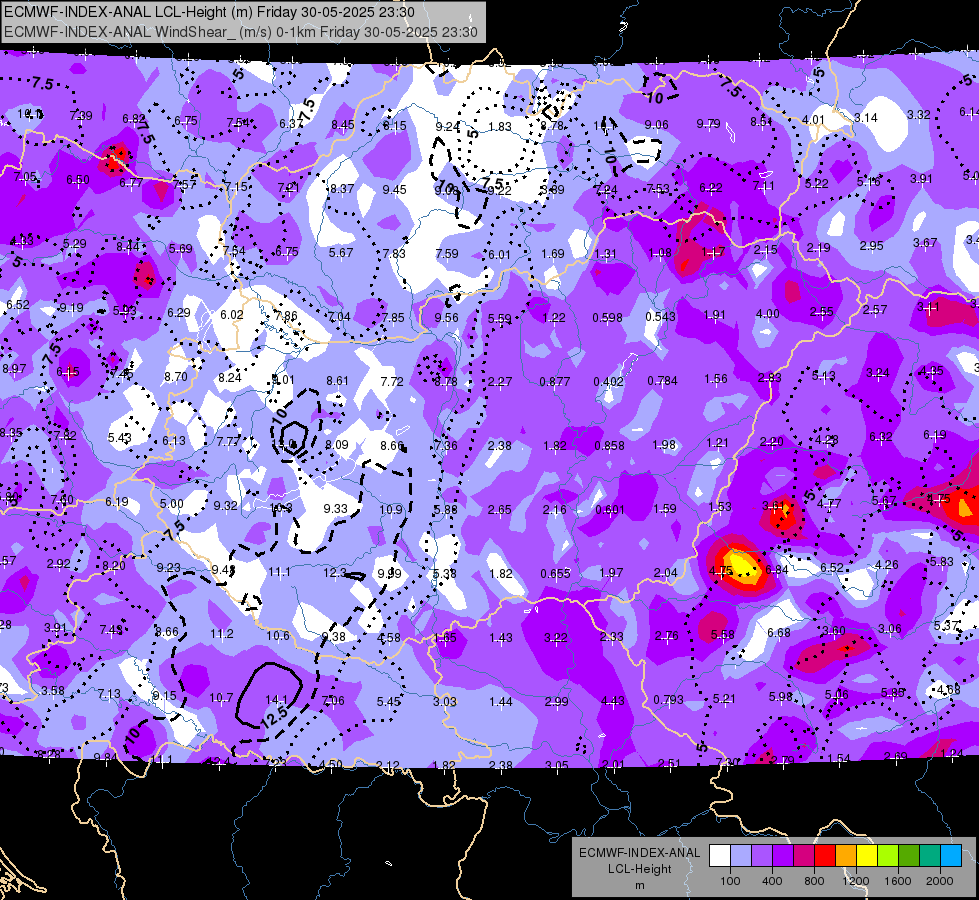Image resolution: width=979 pixels, height=900 pixels.
Task: Click the grid value 0.402
Action: tap(609, 382)
